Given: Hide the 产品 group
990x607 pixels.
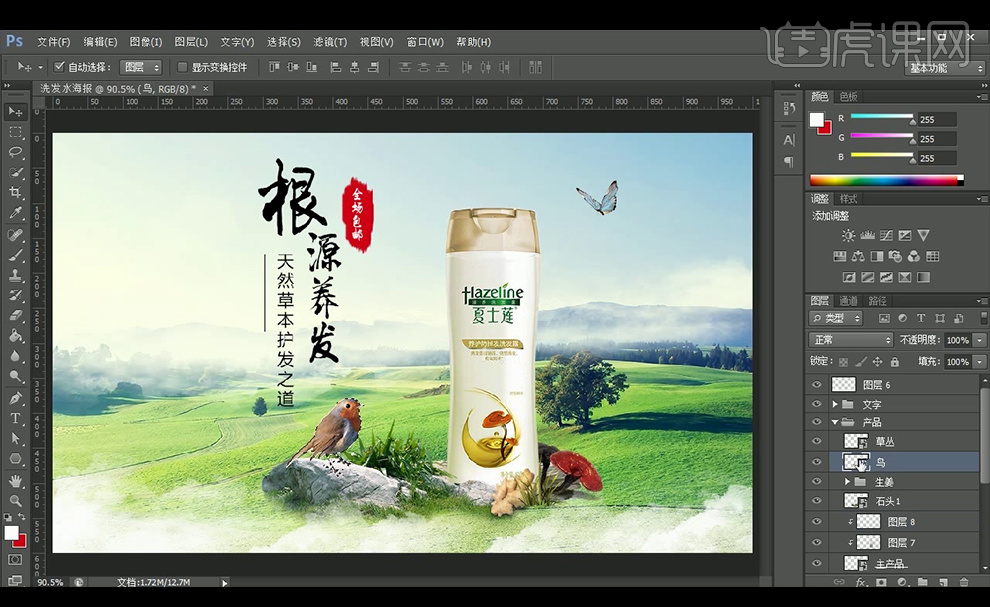Looking at the screenshot, I should [816, 422].
